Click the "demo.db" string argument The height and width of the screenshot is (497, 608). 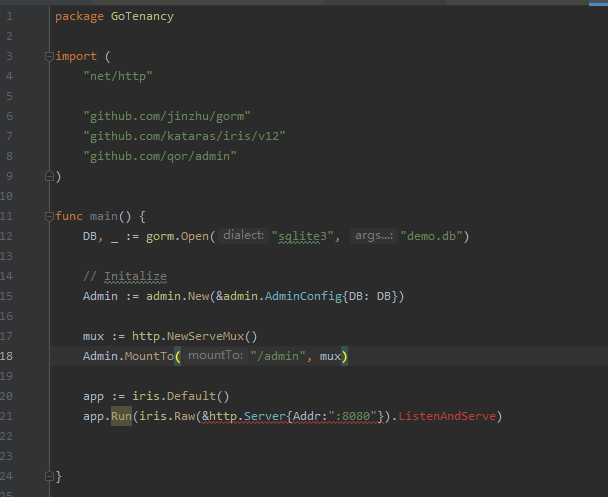(432, 236)
